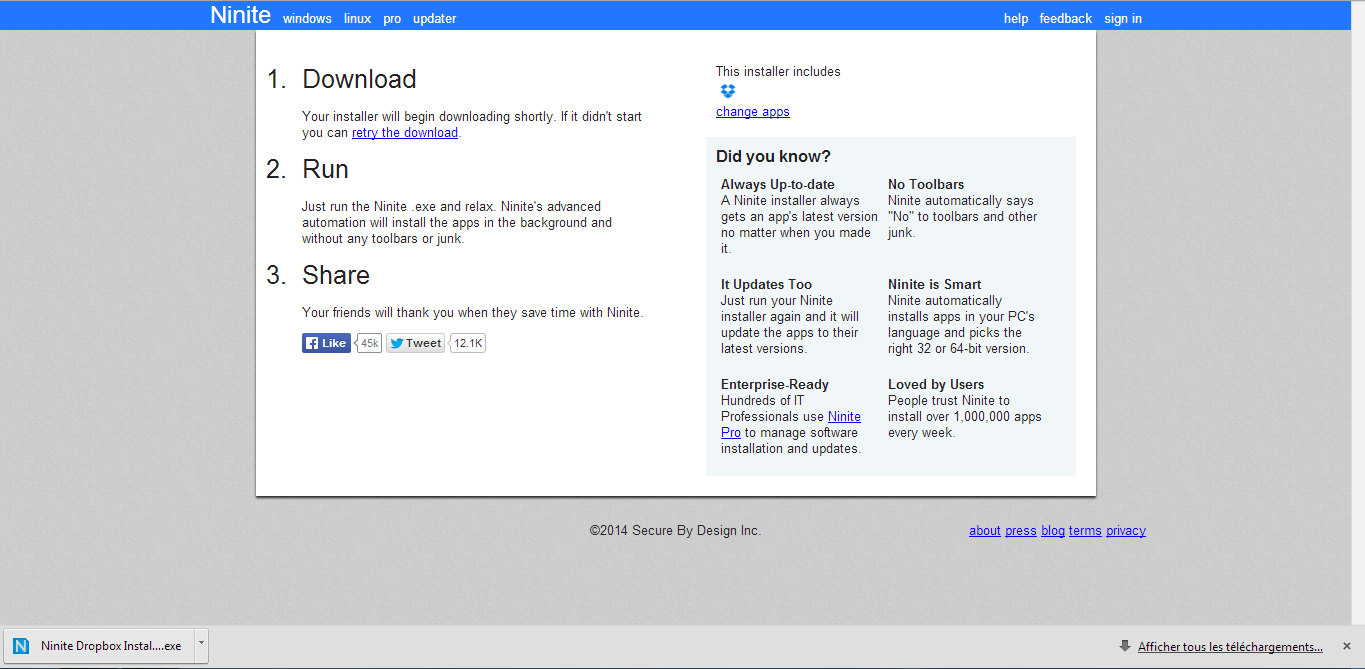Click the download arrow icon in downloads bar
The image size is (1365, 669).
coord(1125,646)
